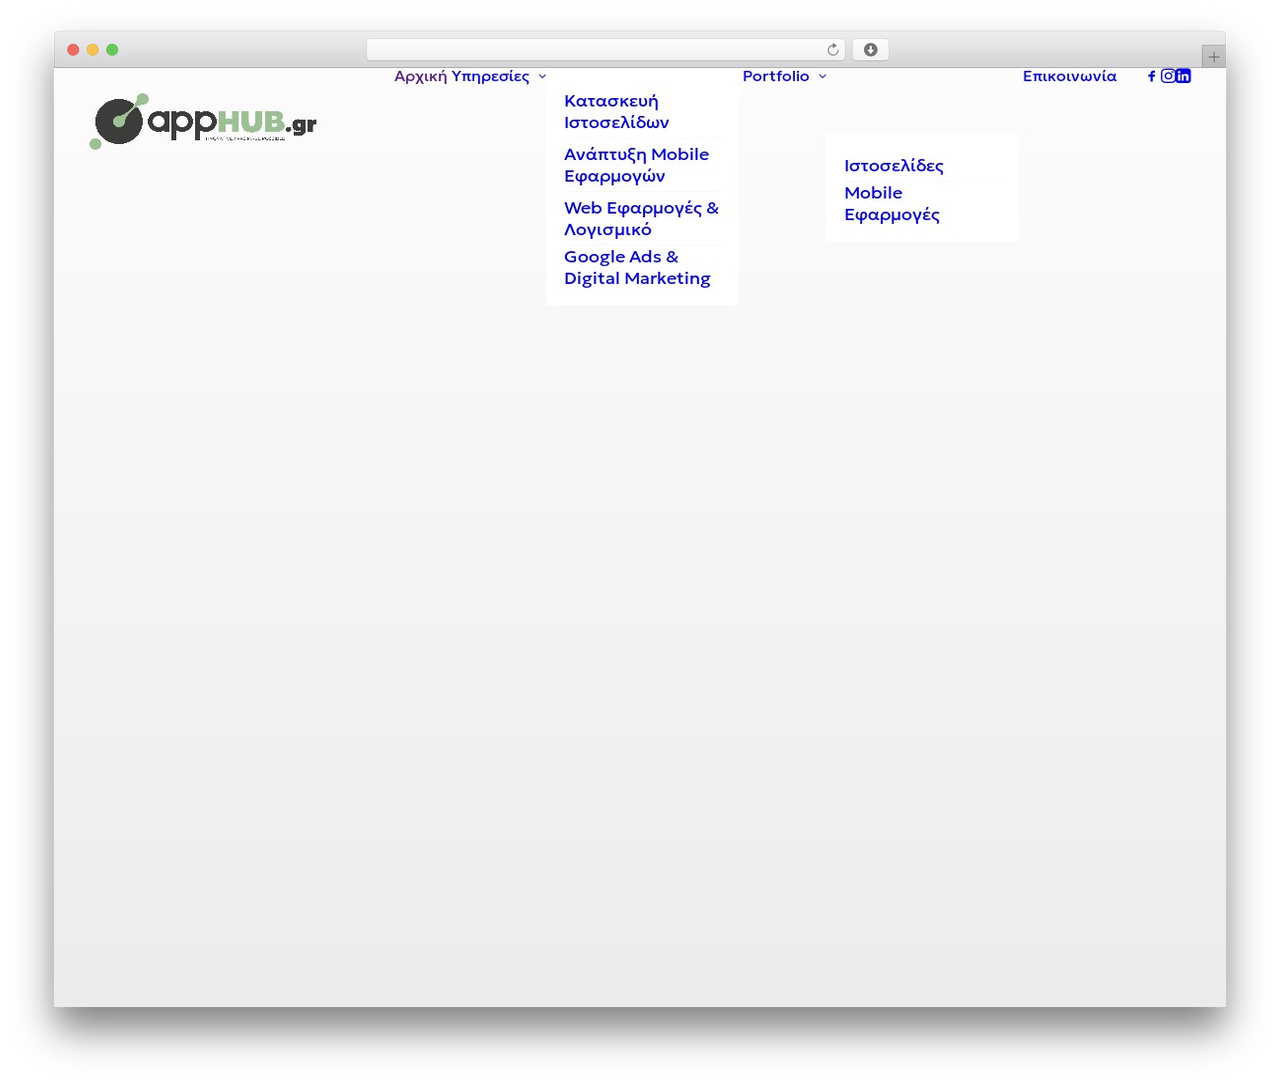Open the LinkedIn social icon

click(x=1183, y=76)
